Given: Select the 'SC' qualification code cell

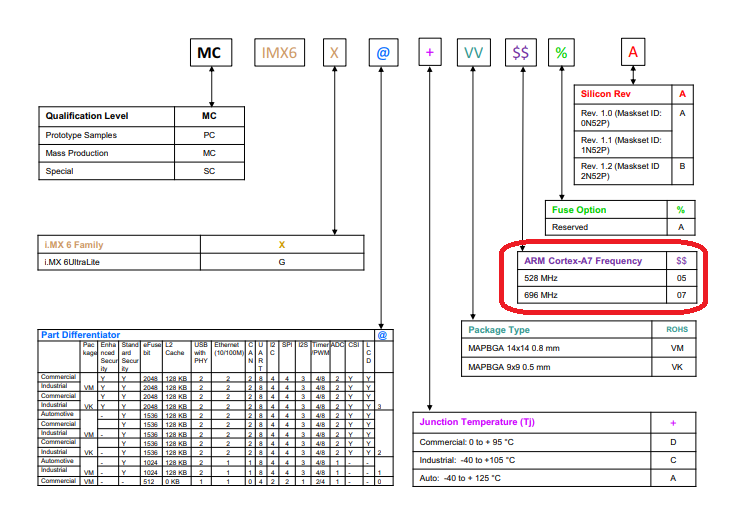Looking at the screenshot, I should 209,171.
